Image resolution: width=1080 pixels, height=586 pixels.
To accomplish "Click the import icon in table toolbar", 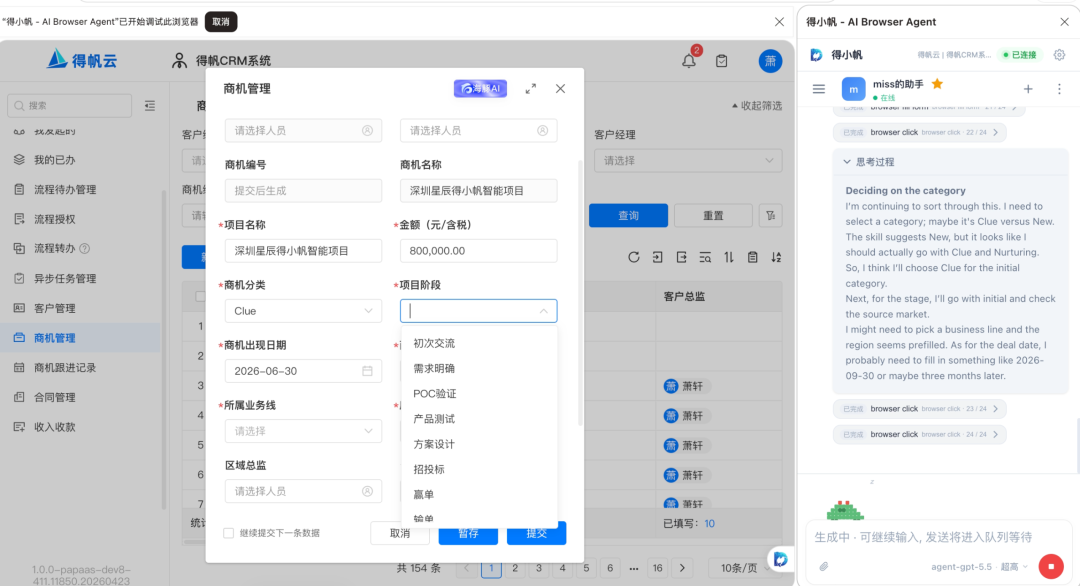I will point(658,257).
